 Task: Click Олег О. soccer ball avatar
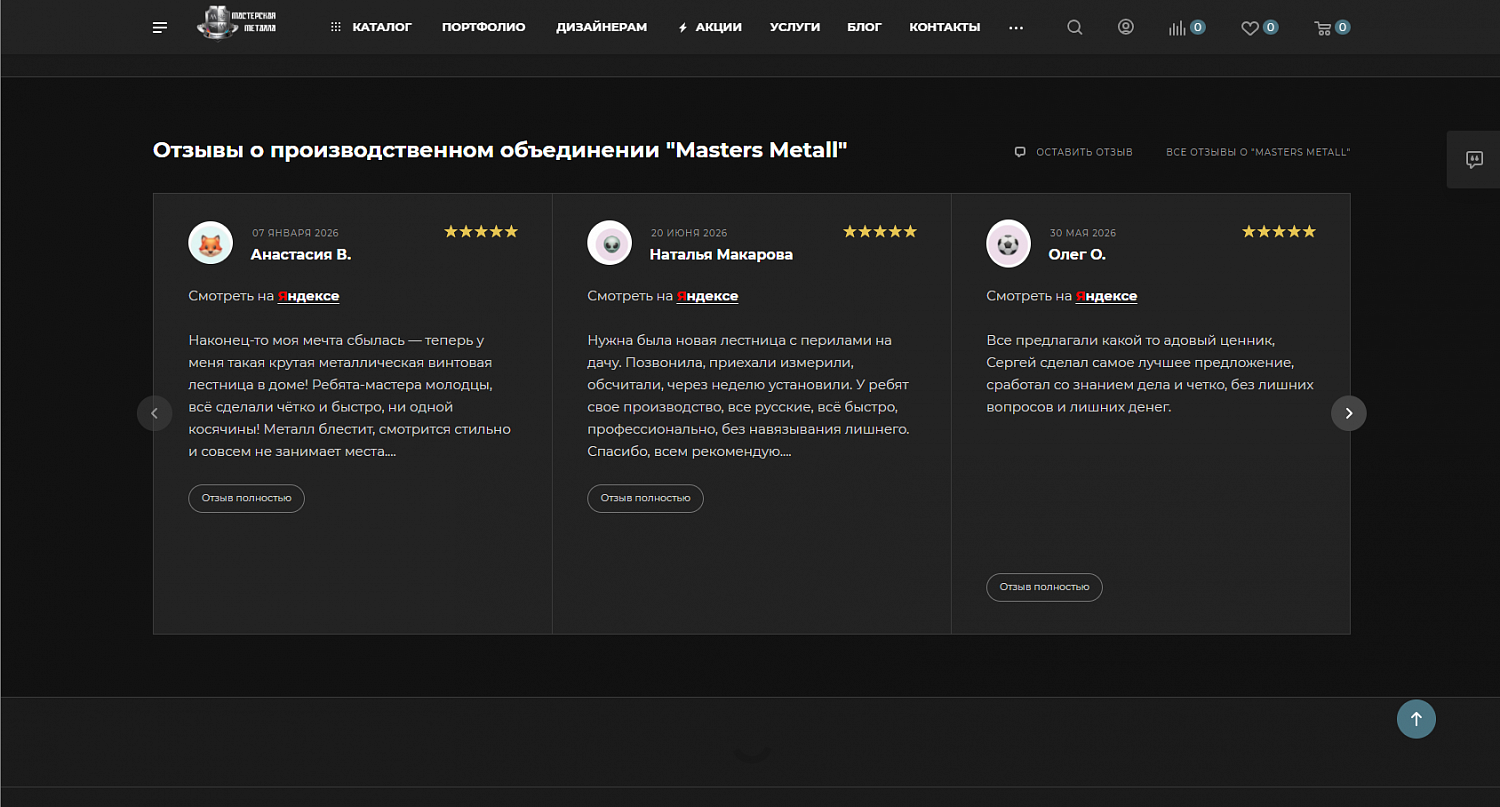(1009, 243)
